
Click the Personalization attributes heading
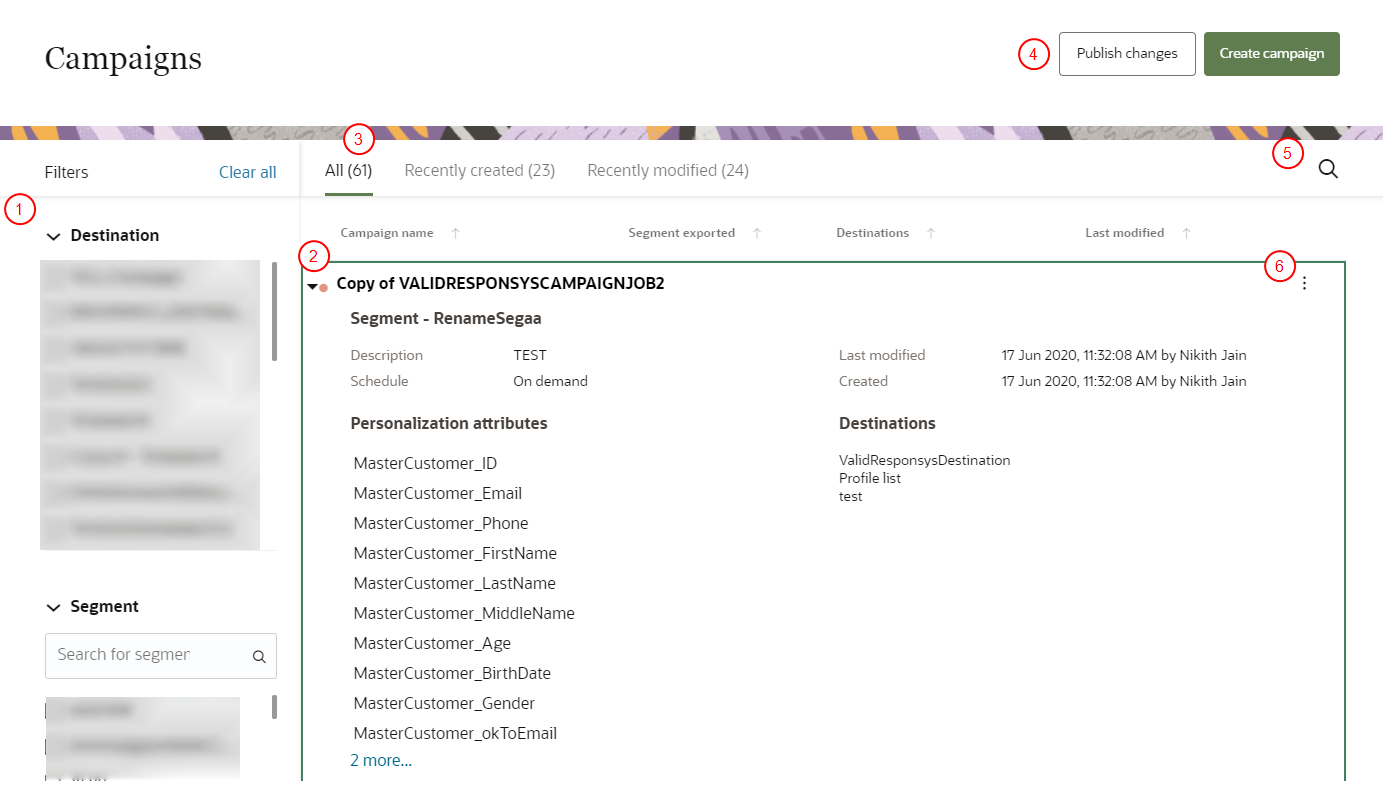click(449, 423)
